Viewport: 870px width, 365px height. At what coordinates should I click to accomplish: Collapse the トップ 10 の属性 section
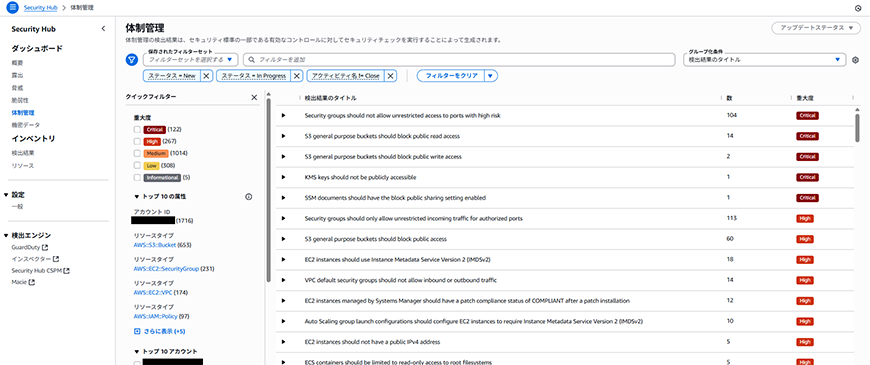click(x=136, y=196)
